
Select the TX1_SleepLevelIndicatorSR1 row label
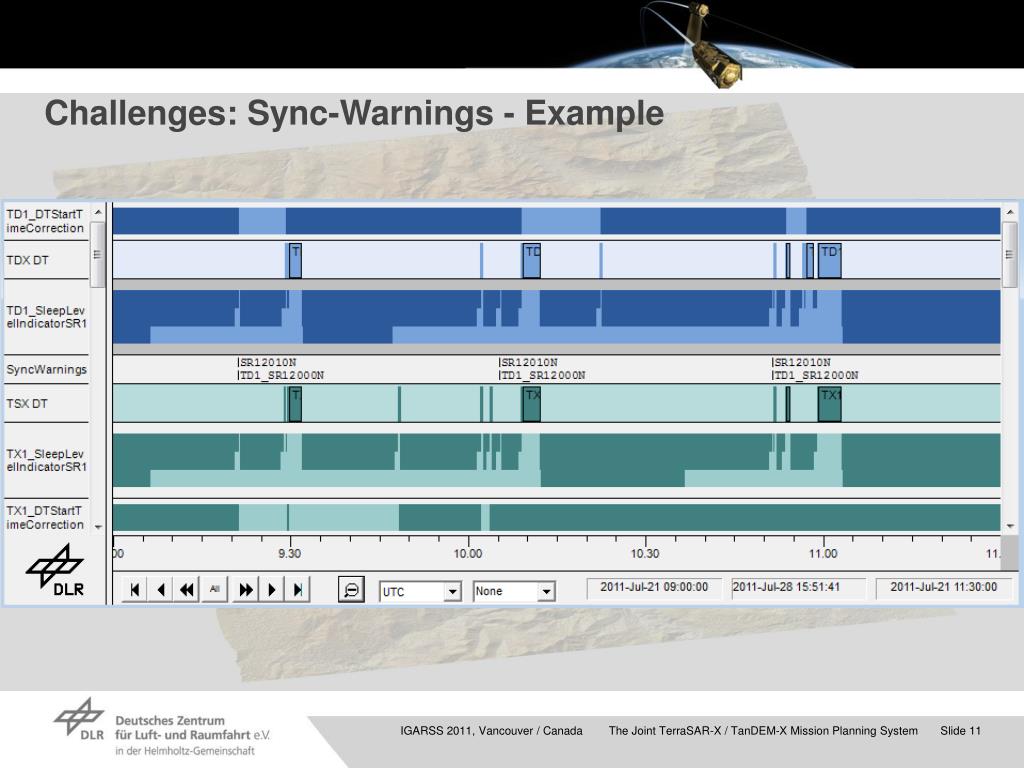click(46, 460)
